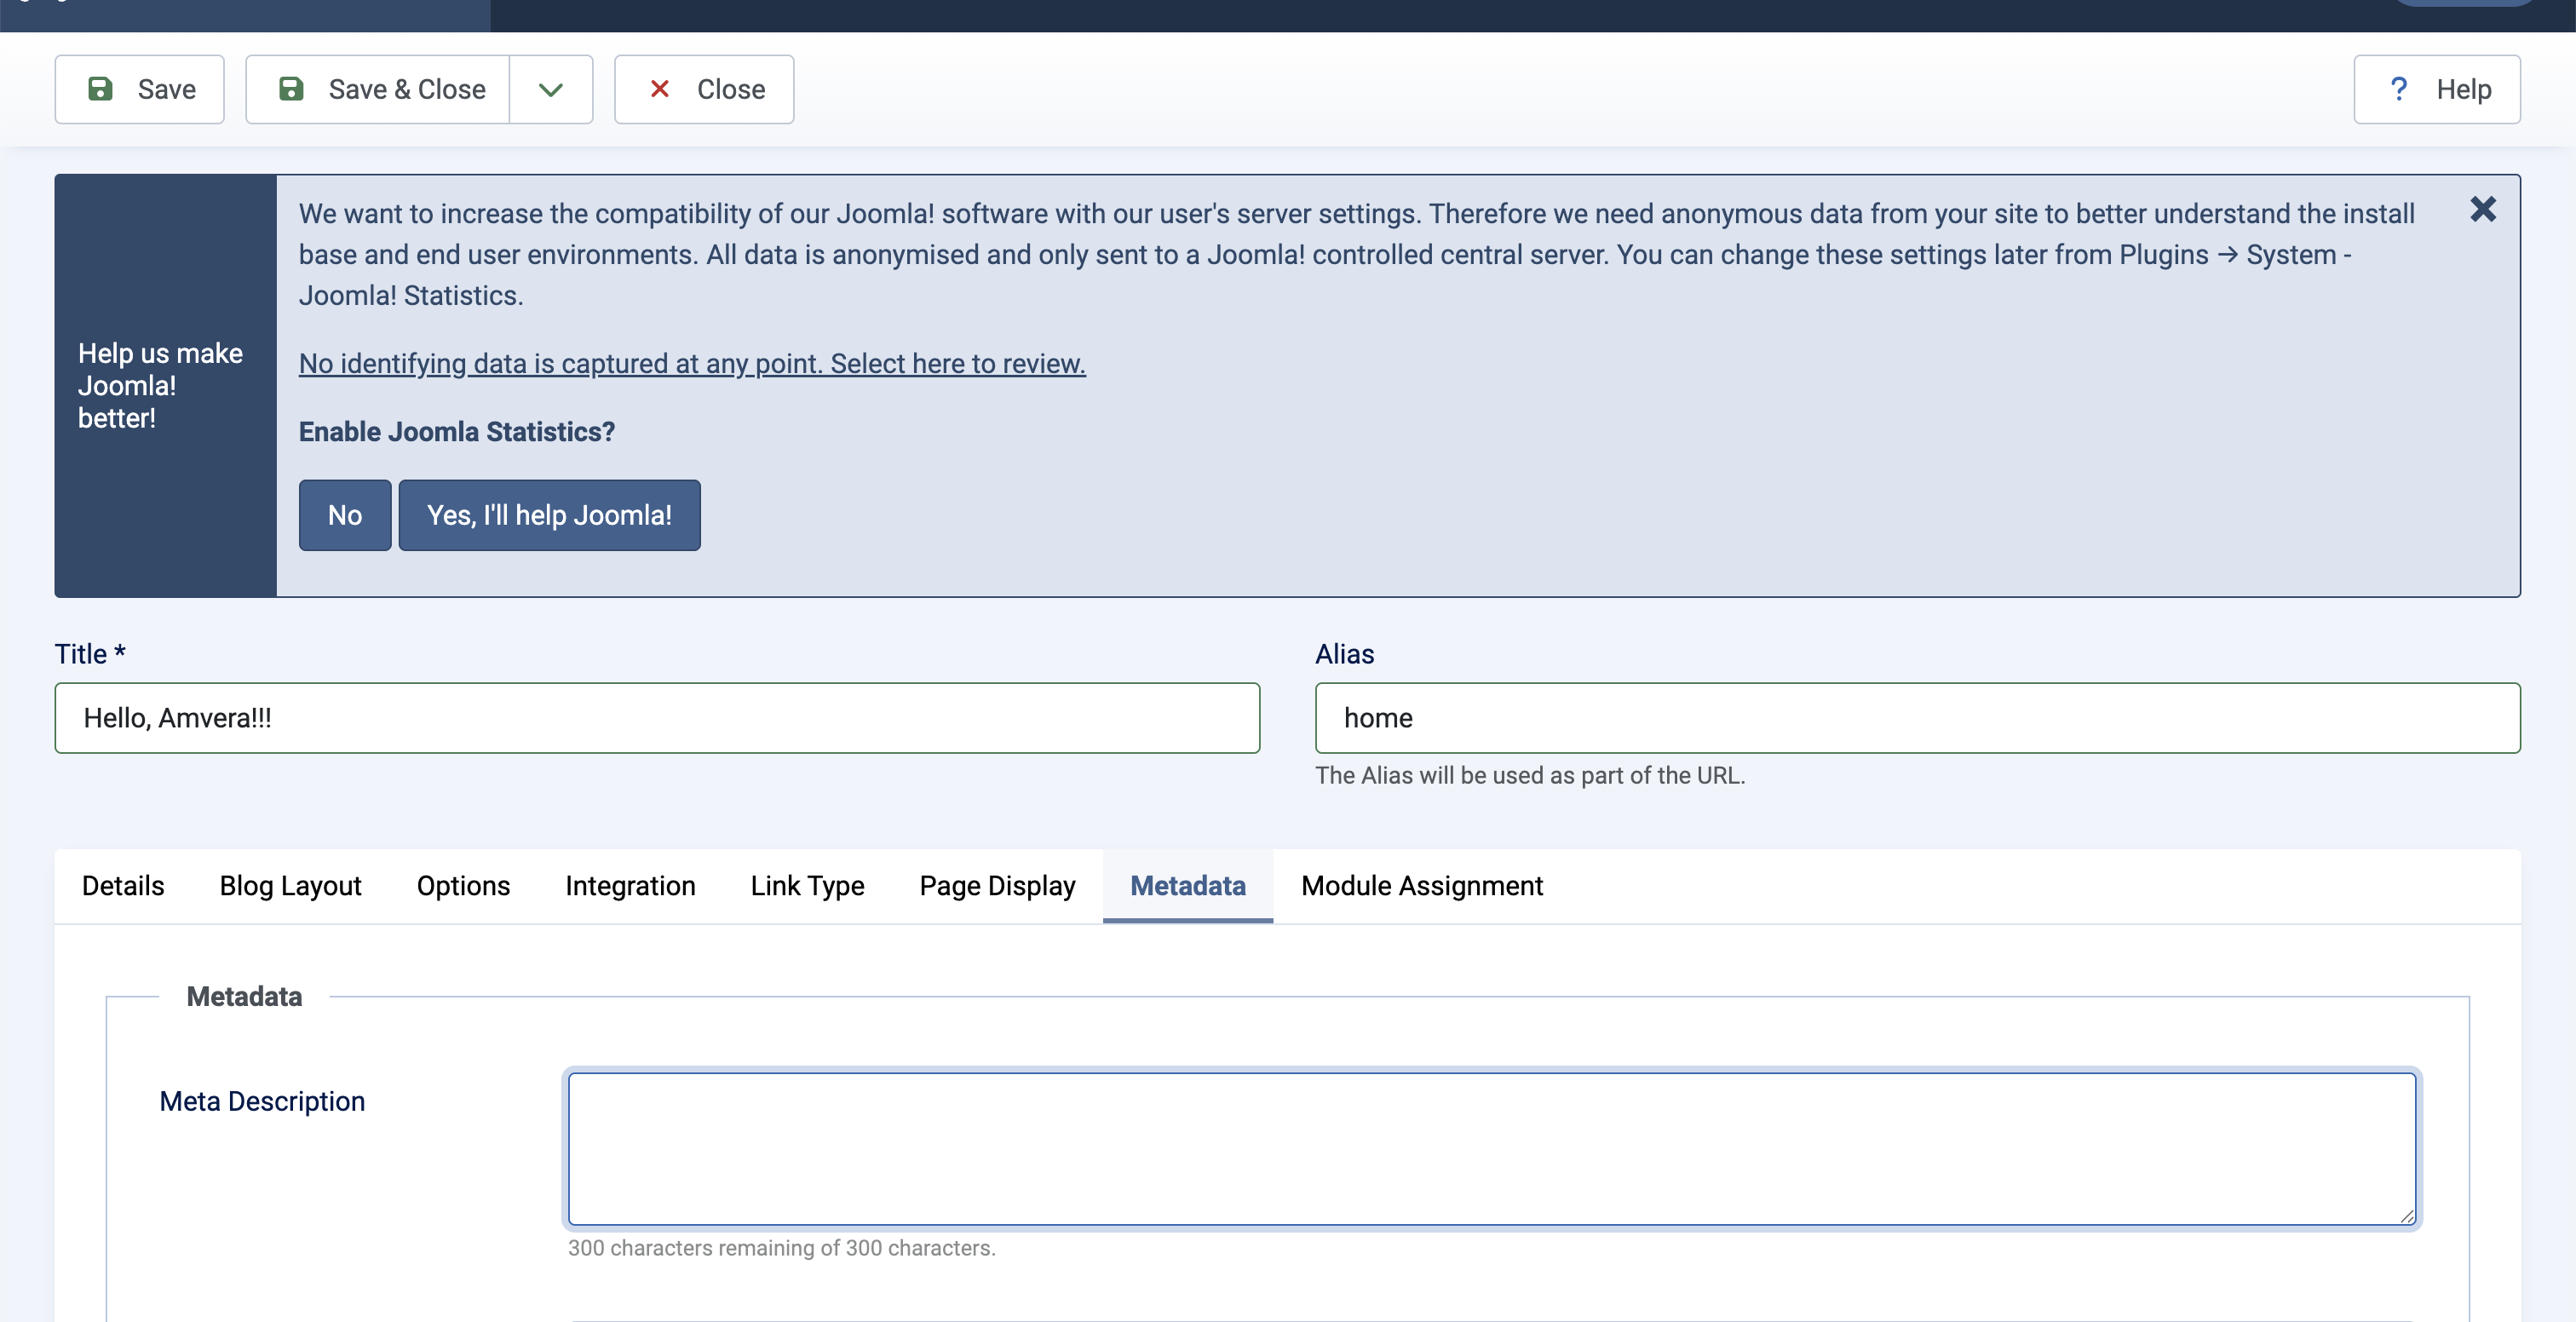Decline Joomla Statistics with No

345,515
